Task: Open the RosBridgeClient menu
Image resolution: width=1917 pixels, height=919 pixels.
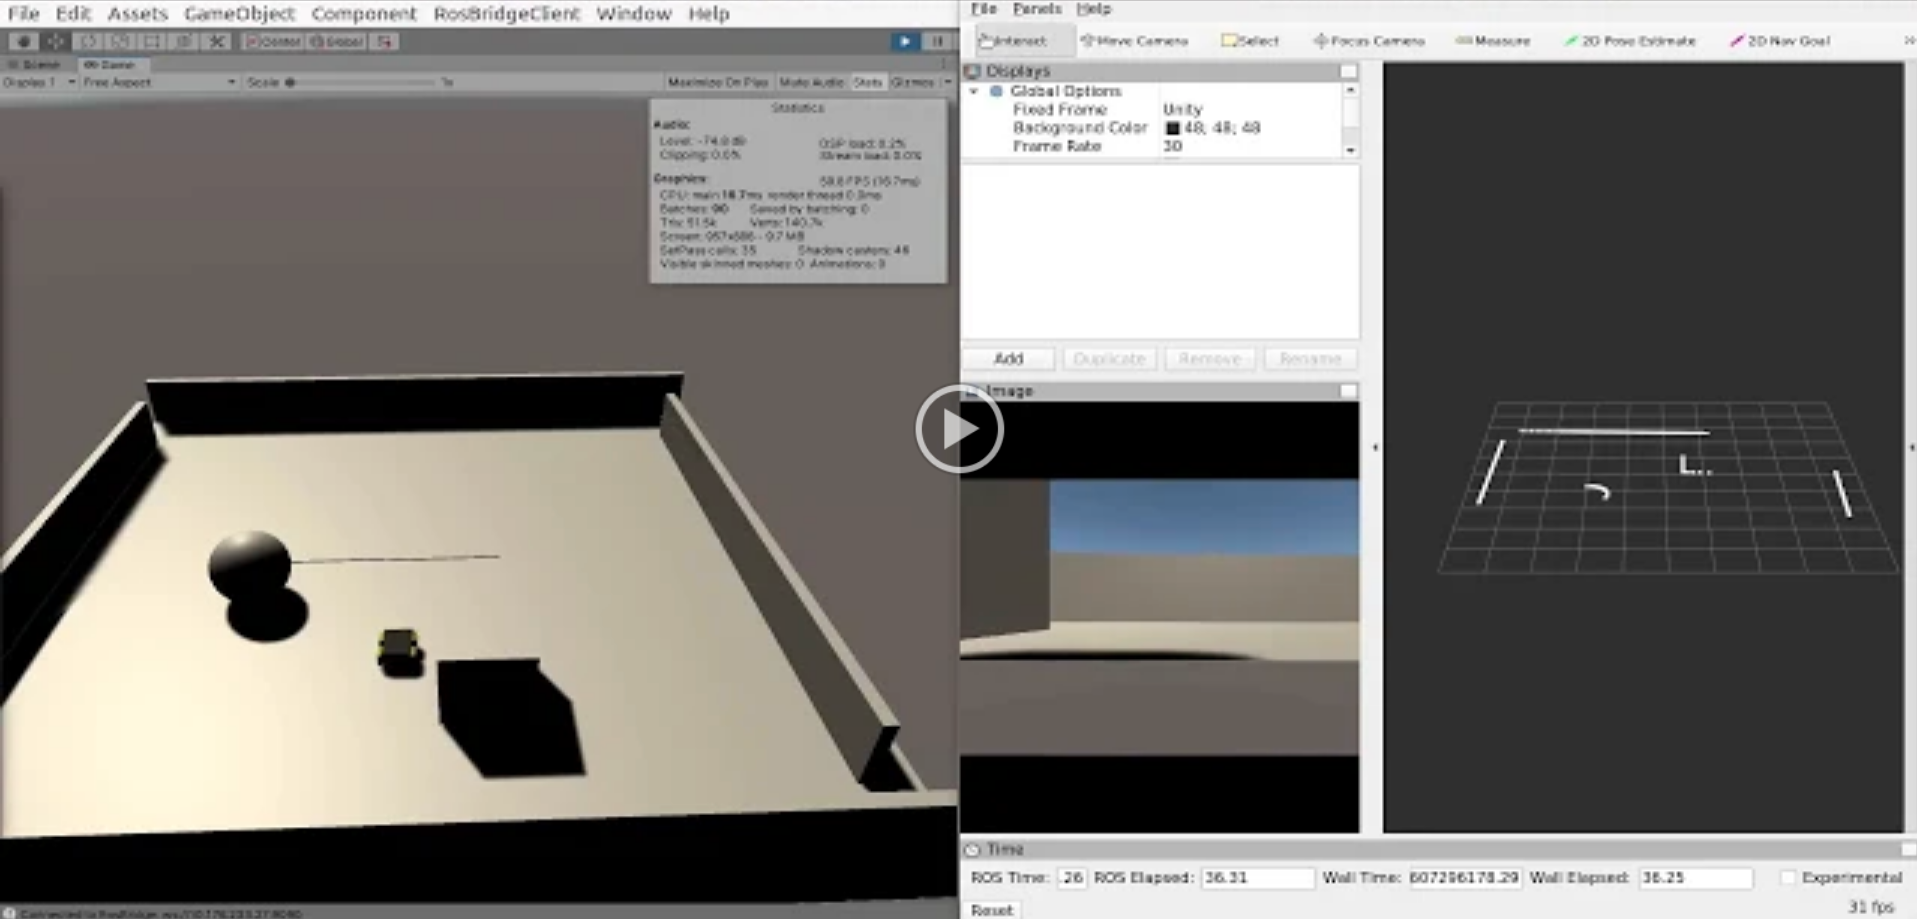Action: point(506,13)
